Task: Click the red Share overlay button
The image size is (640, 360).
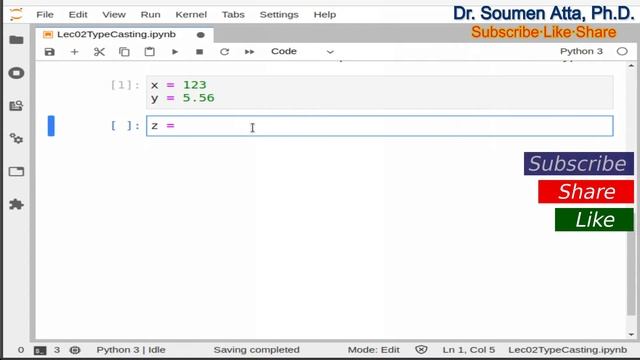Action: tap(586, 192)
